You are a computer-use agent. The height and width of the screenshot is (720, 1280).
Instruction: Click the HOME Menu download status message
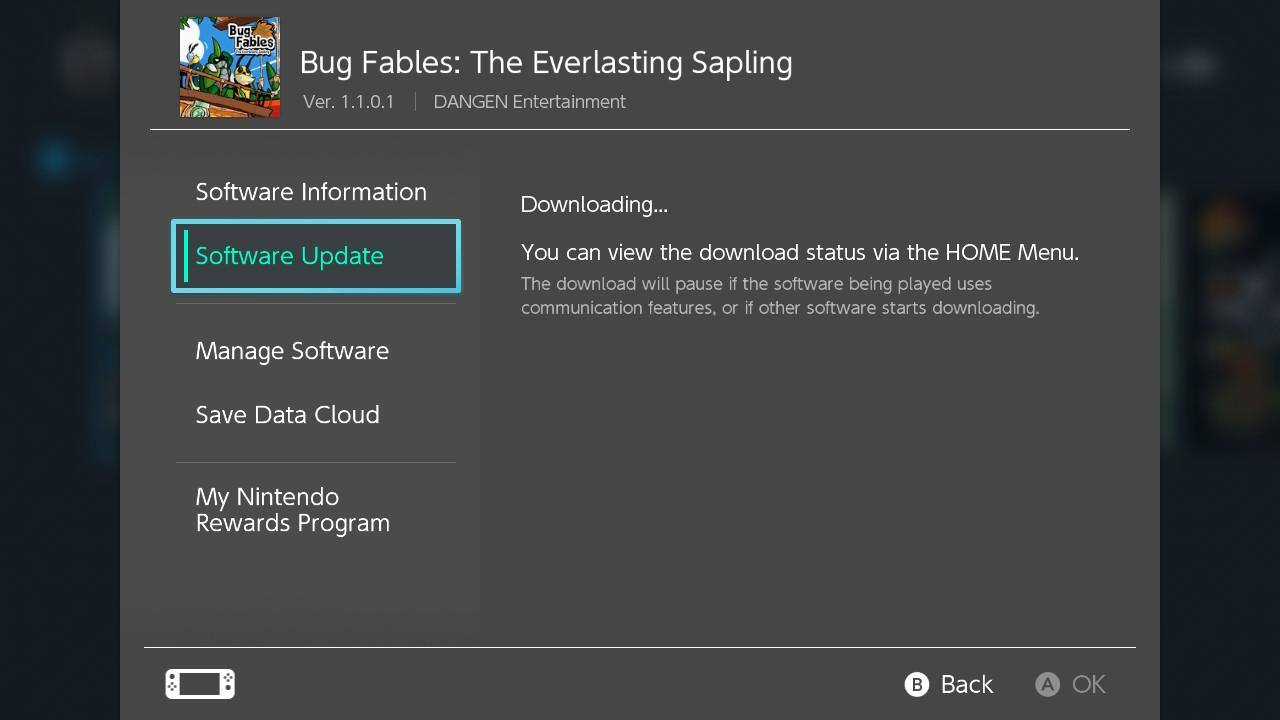tap(799, 252)
